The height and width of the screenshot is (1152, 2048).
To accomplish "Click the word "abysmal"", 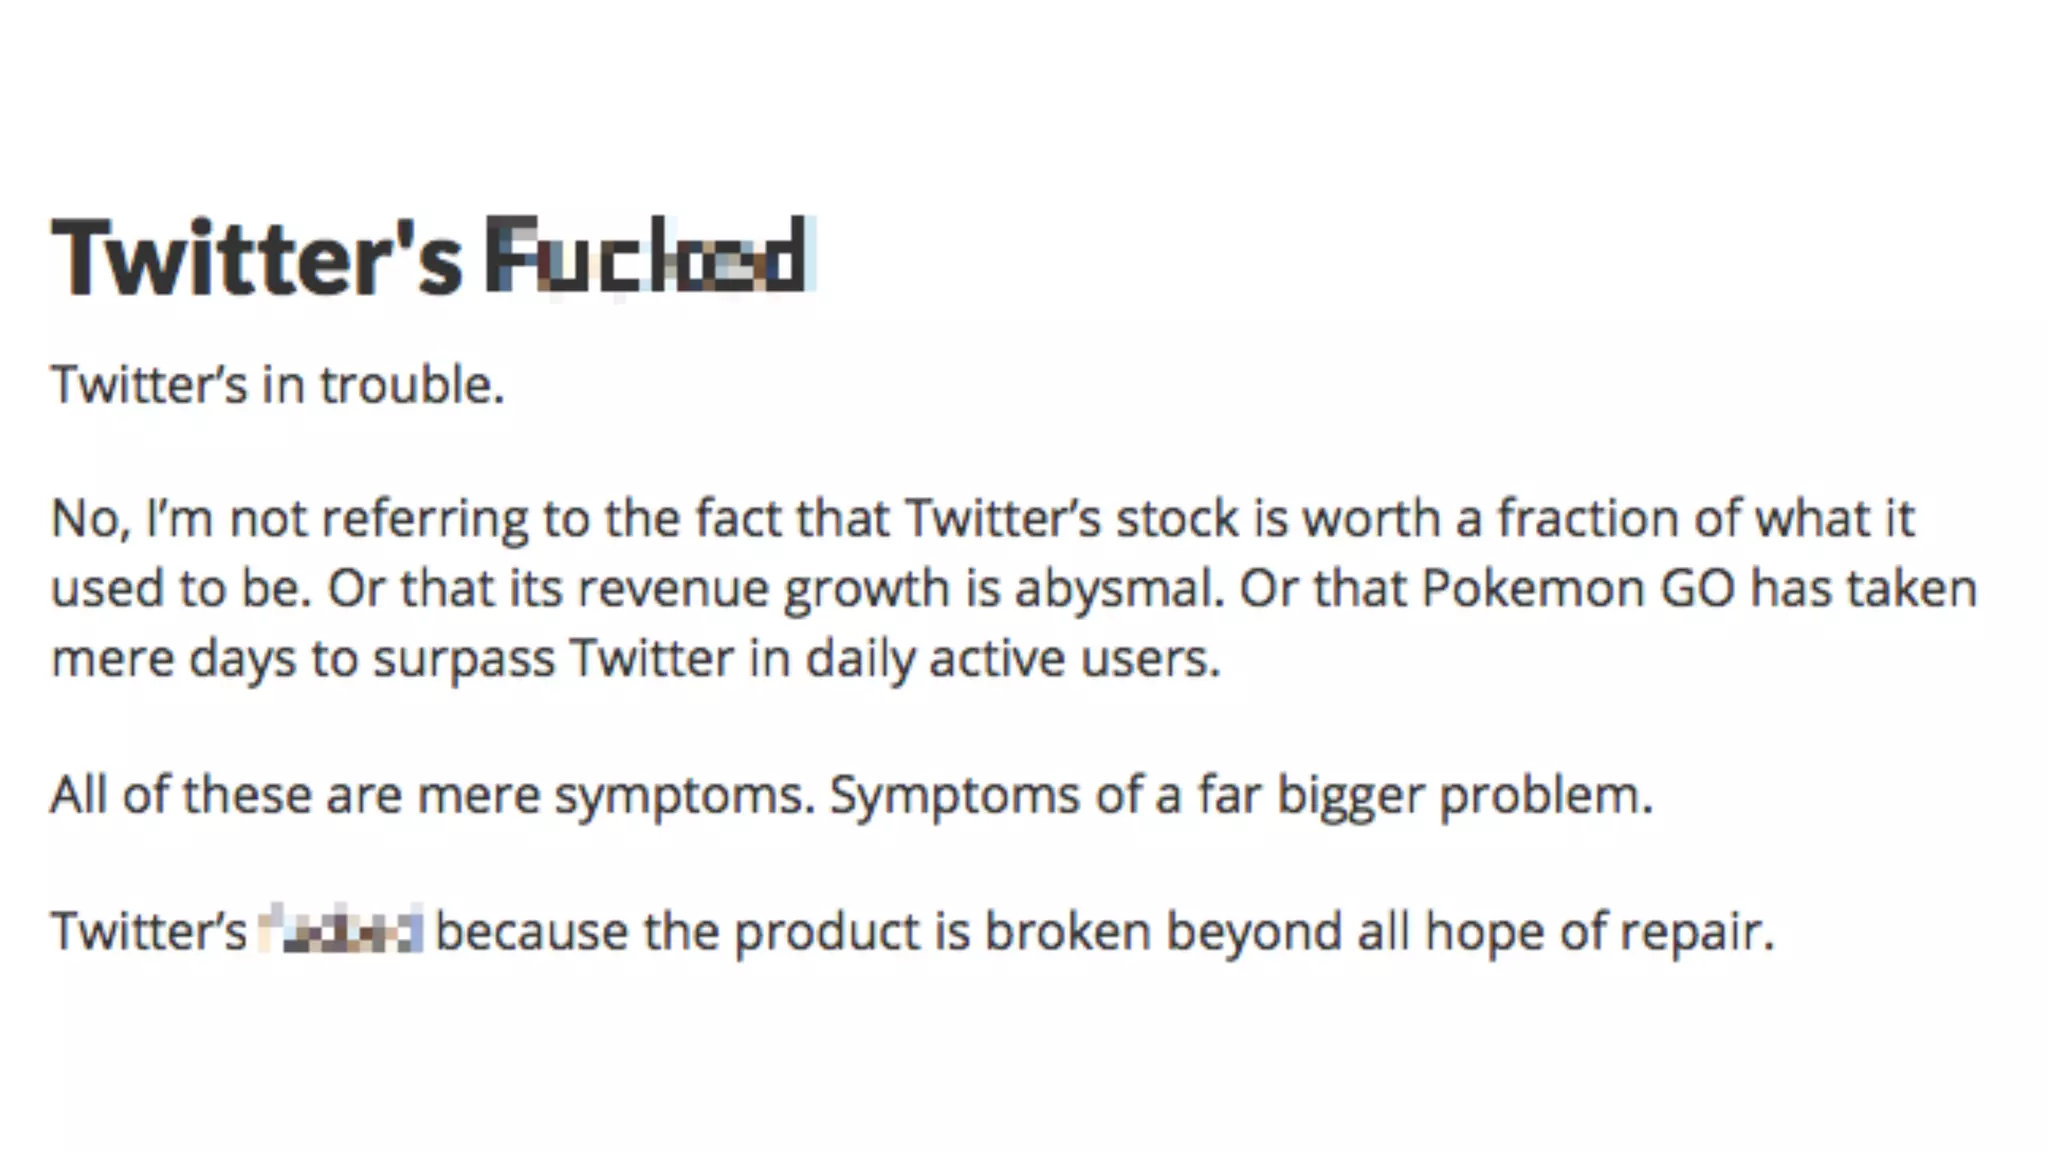I will 1118,588.
